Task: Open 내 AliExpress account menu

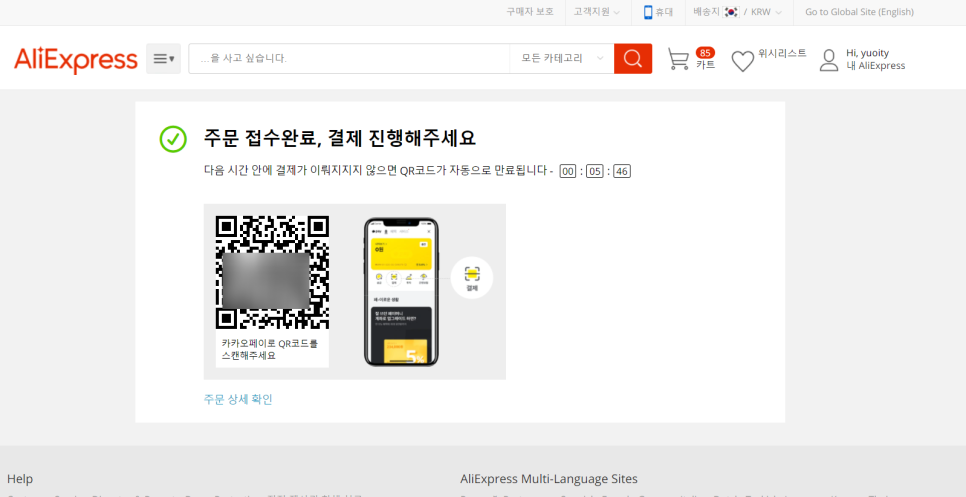Action: pos(875,66)
